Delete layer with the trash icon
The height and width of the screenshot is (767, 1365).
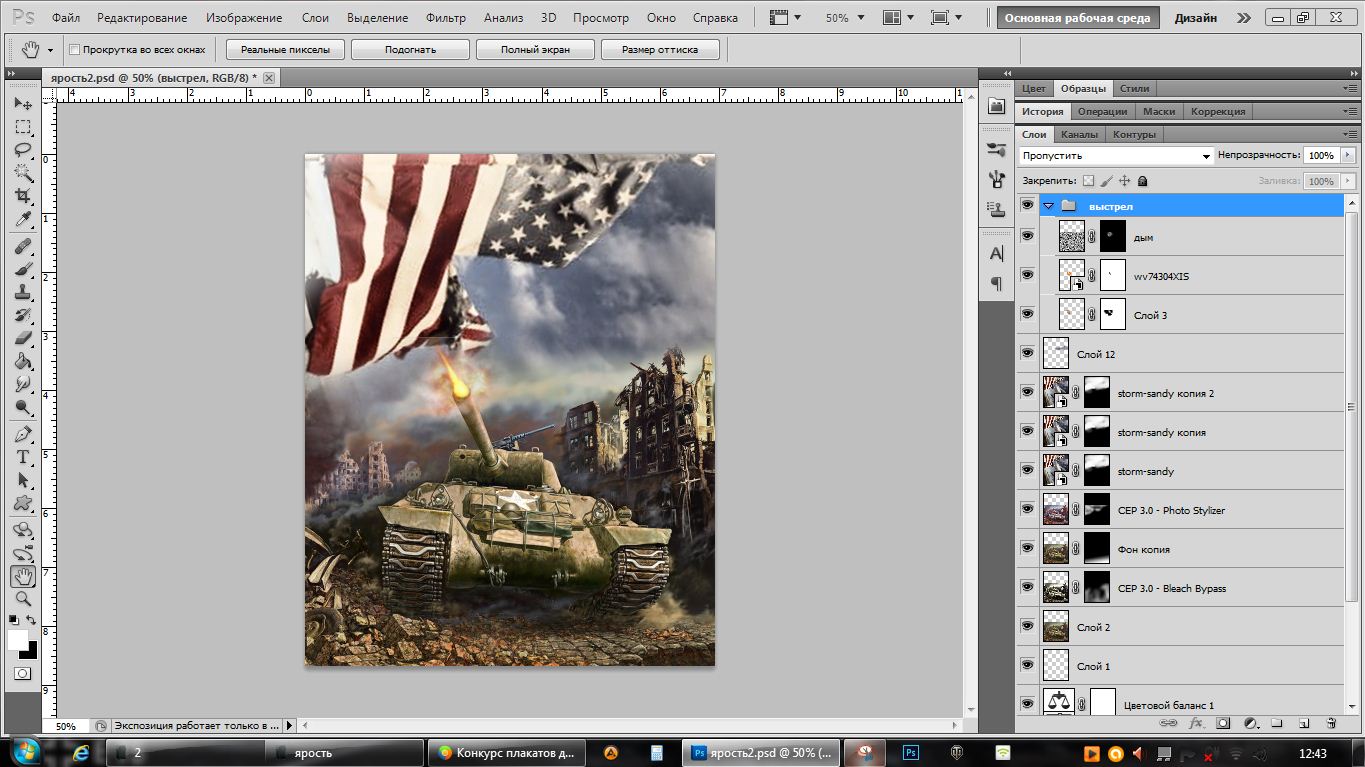point(1330,722)
